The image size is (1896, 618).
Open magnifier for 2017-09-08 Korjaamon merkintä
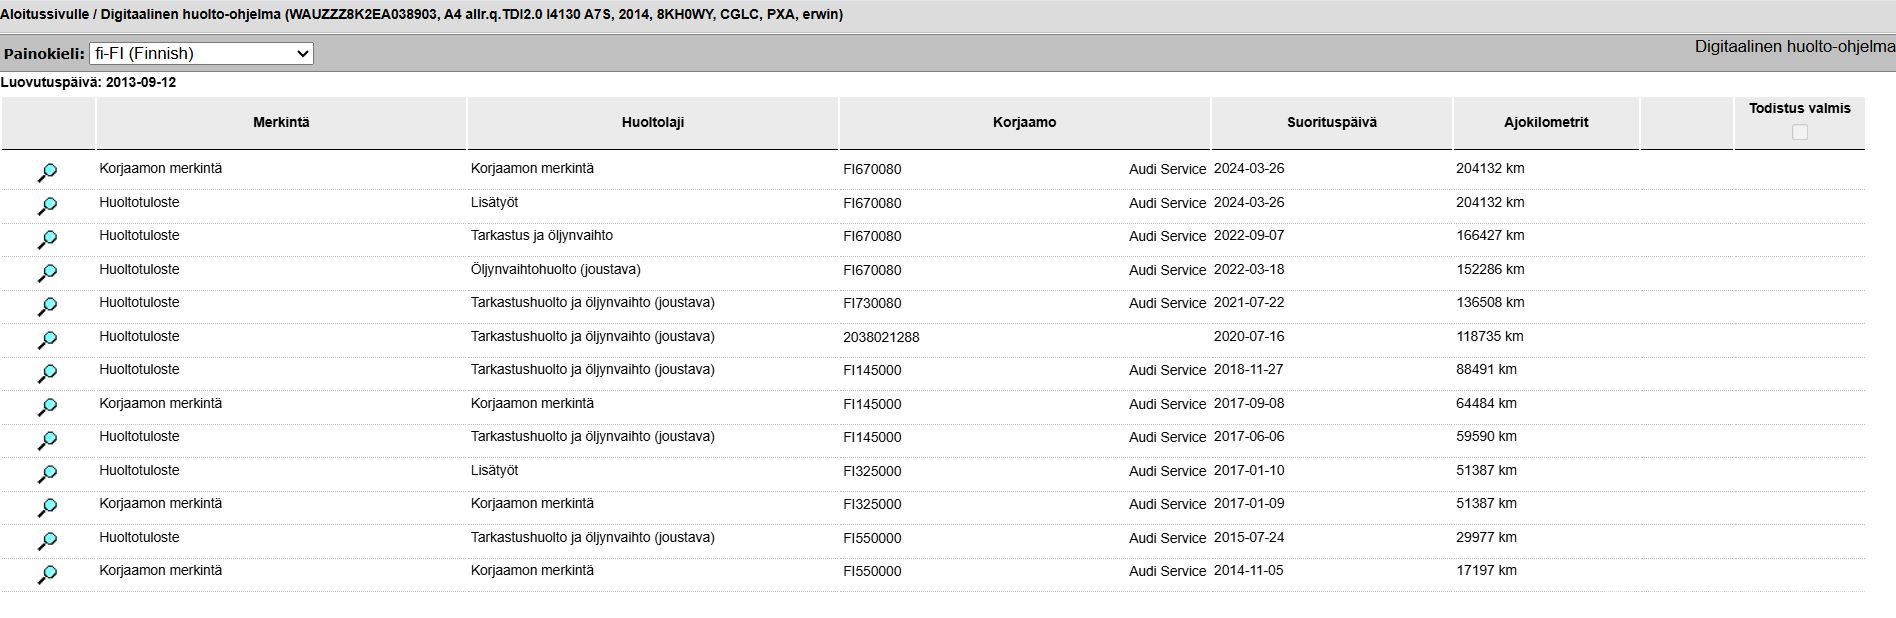(47, 407)
